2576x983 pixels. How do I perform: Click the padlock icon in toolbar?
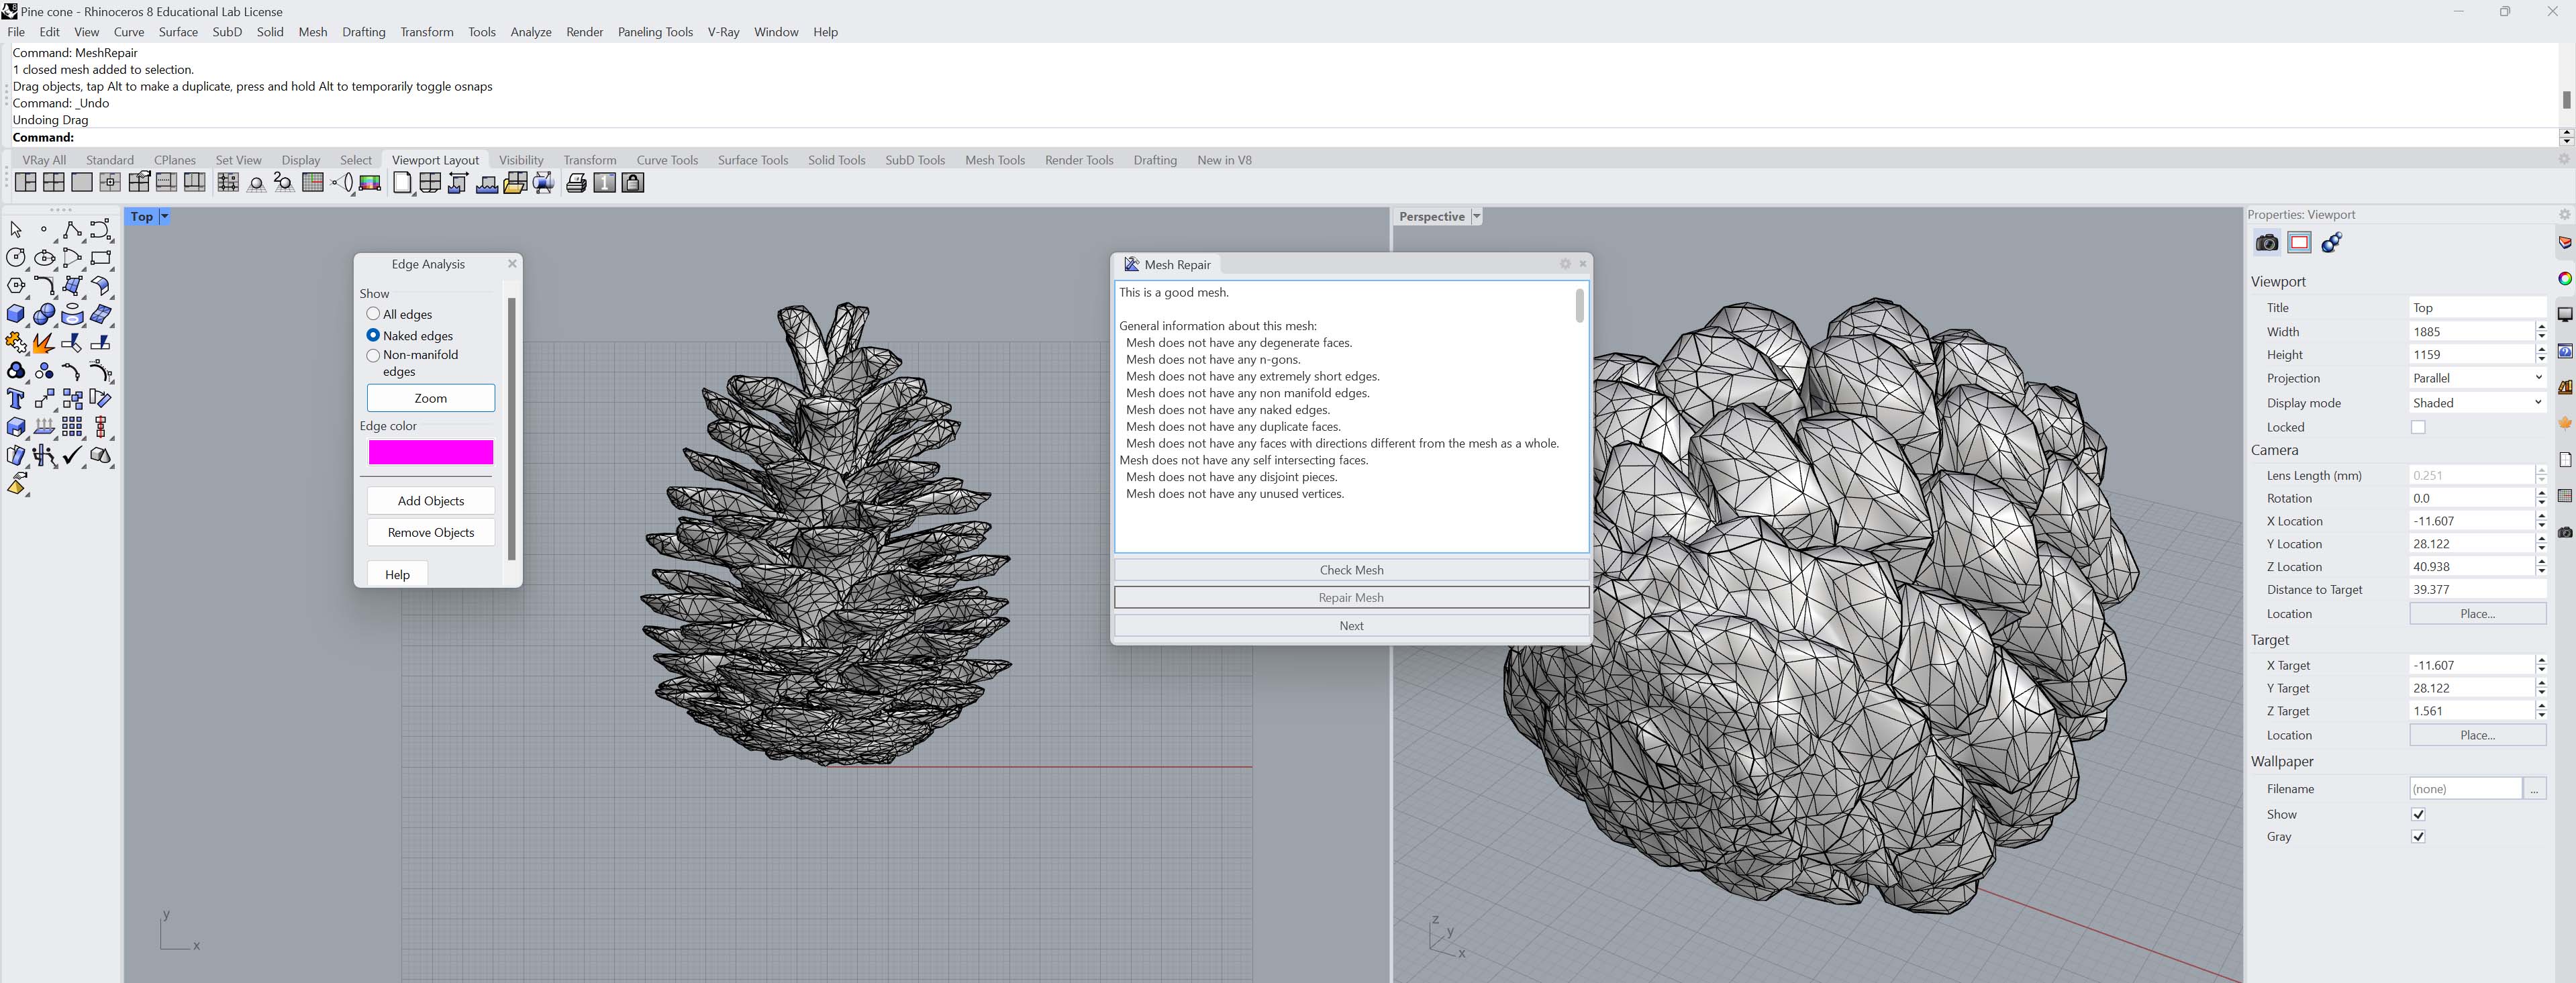[633, 183]
